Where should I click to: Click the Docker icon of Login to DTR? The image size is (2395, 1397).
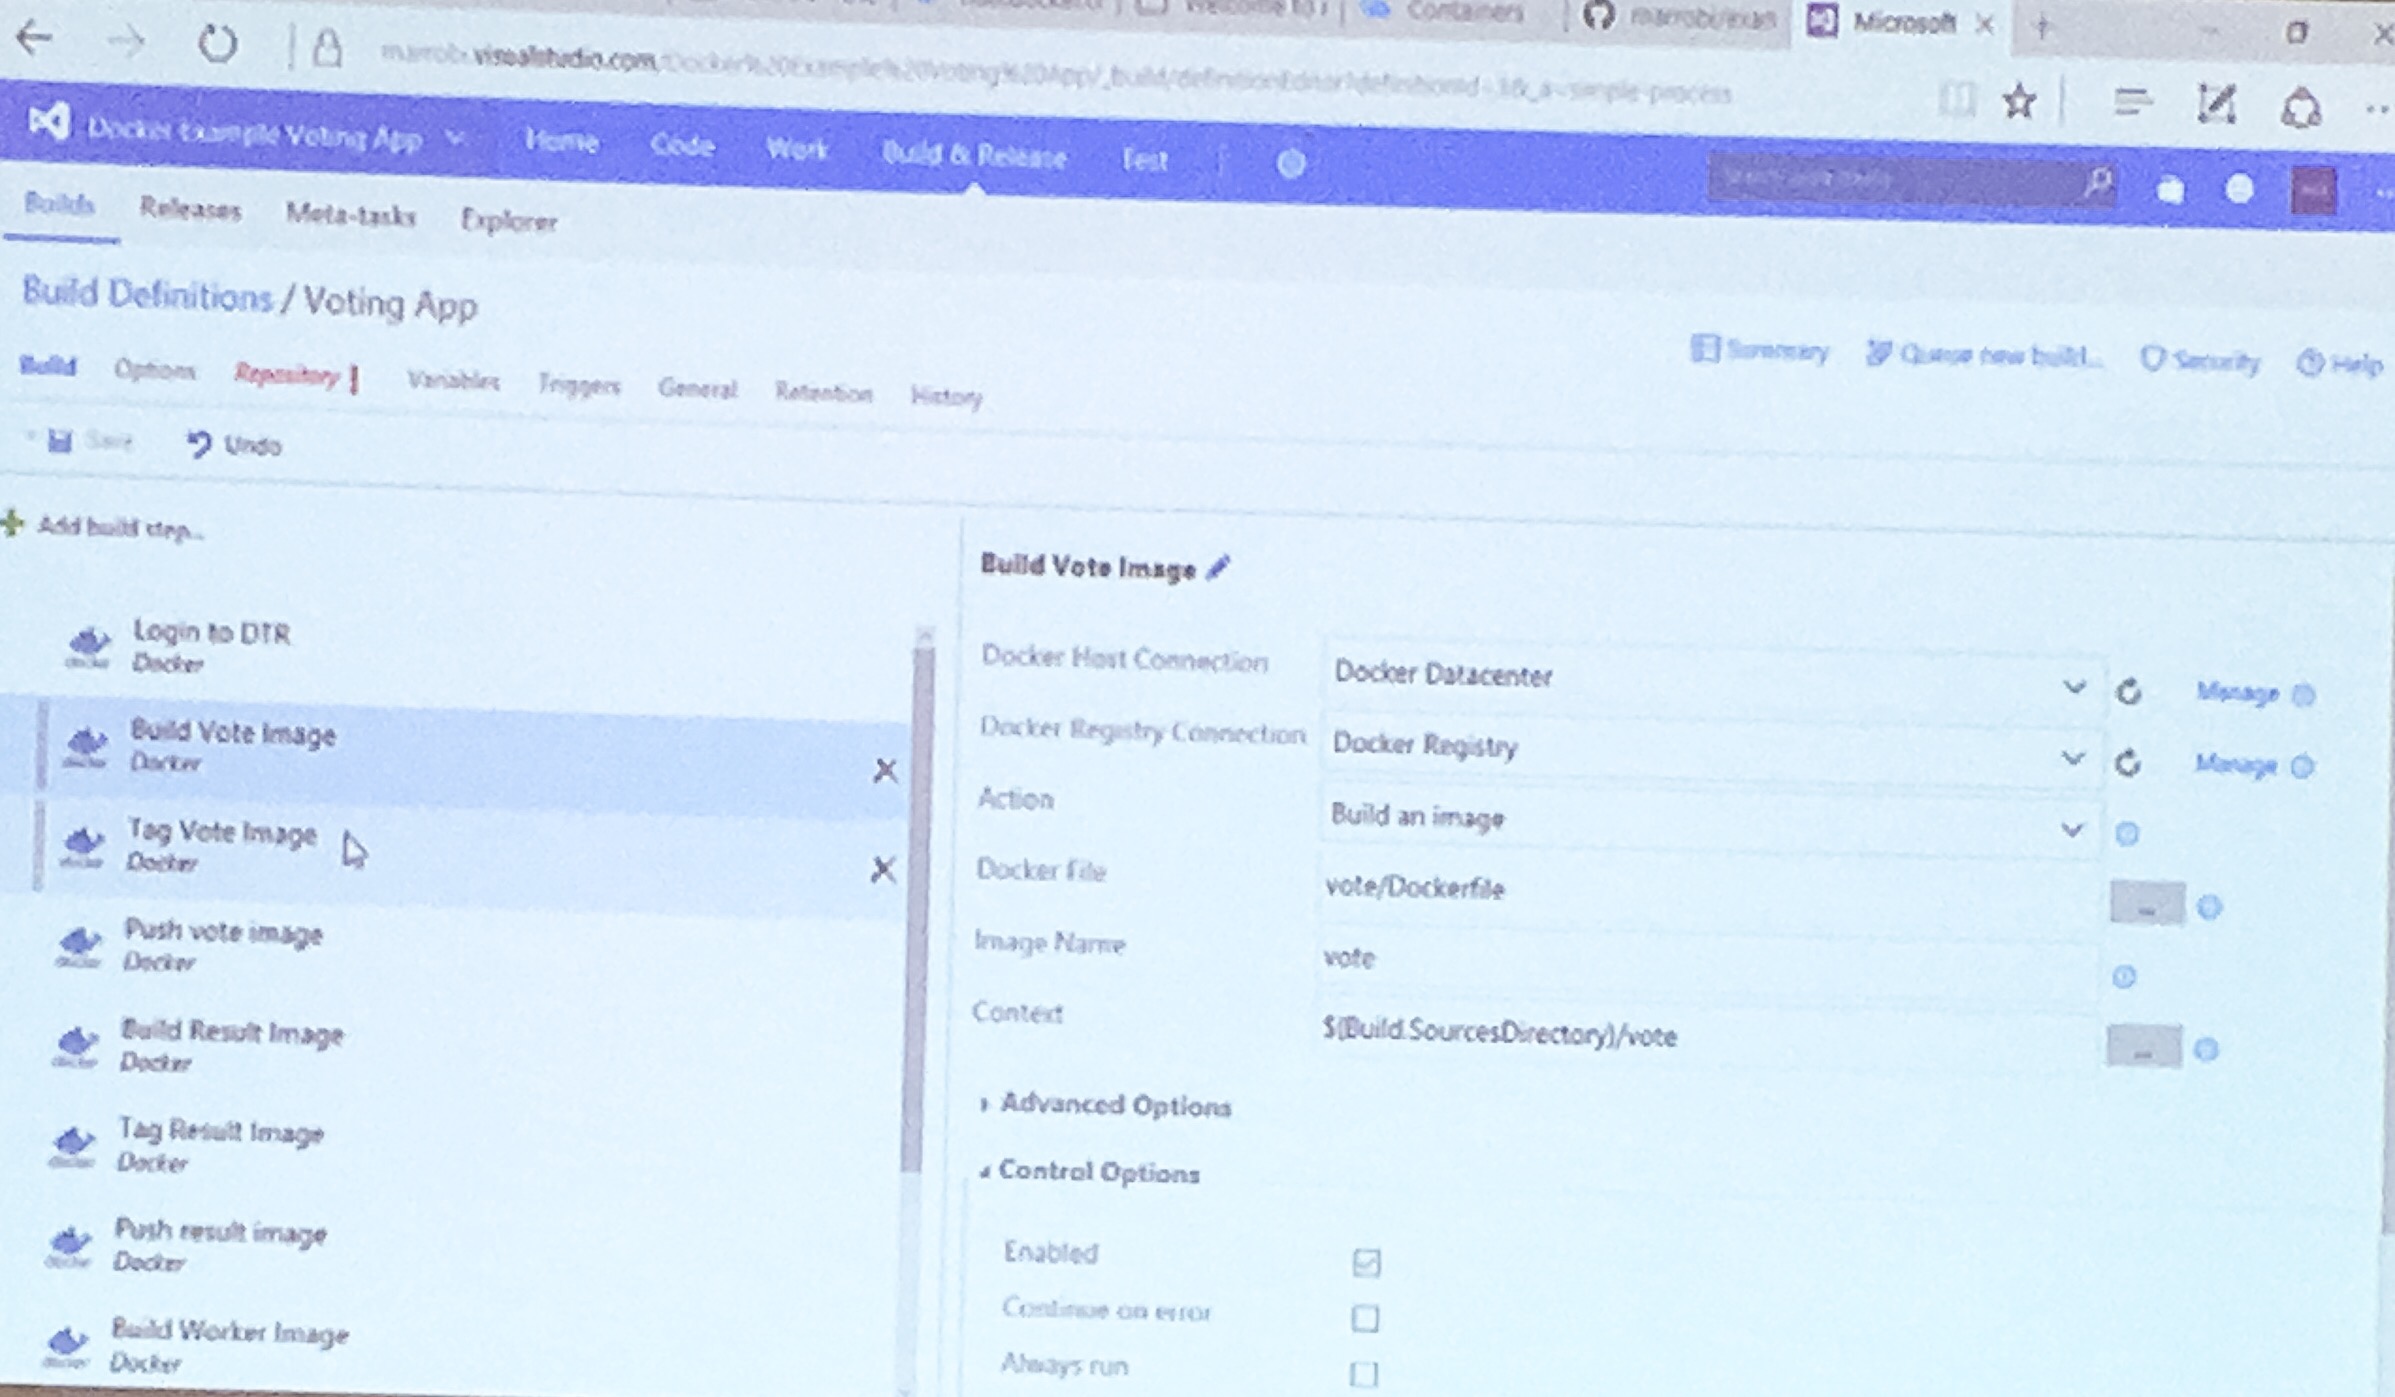(x=88, y=646)
